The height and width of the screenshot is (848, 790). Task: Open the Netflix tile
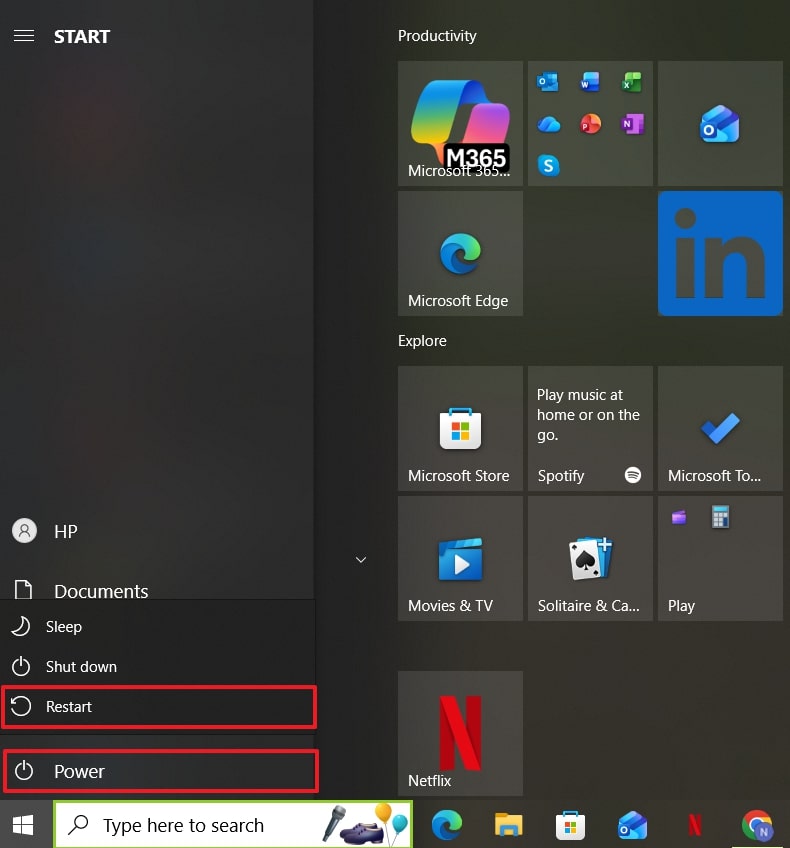[460, 733]
